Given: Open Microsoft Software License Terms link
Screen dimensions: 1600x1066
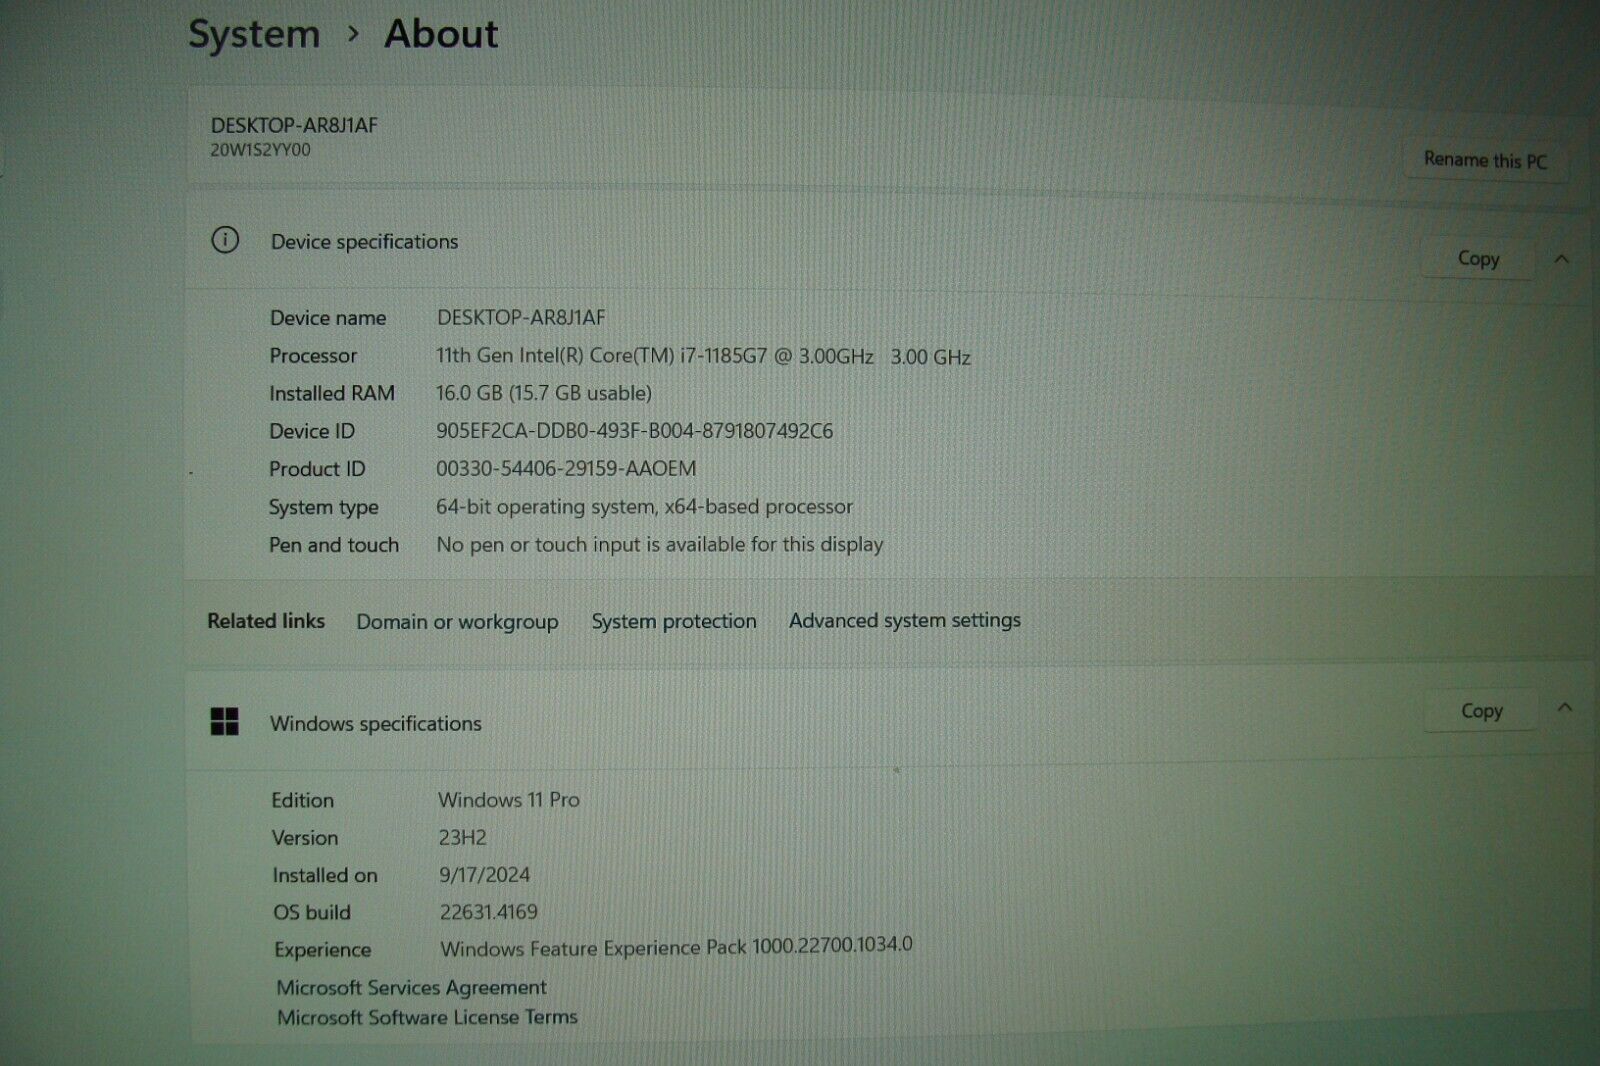Looking at the screenshot, I should coord(427,1017).
